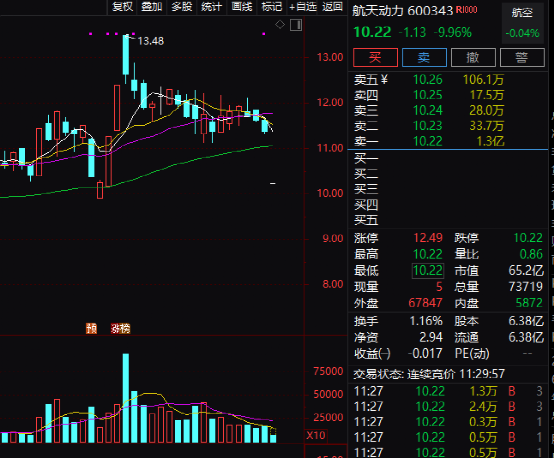Click the 撤 cancel order button
Viewport: 554px width, 458px height.
click(x=473, y=57)
